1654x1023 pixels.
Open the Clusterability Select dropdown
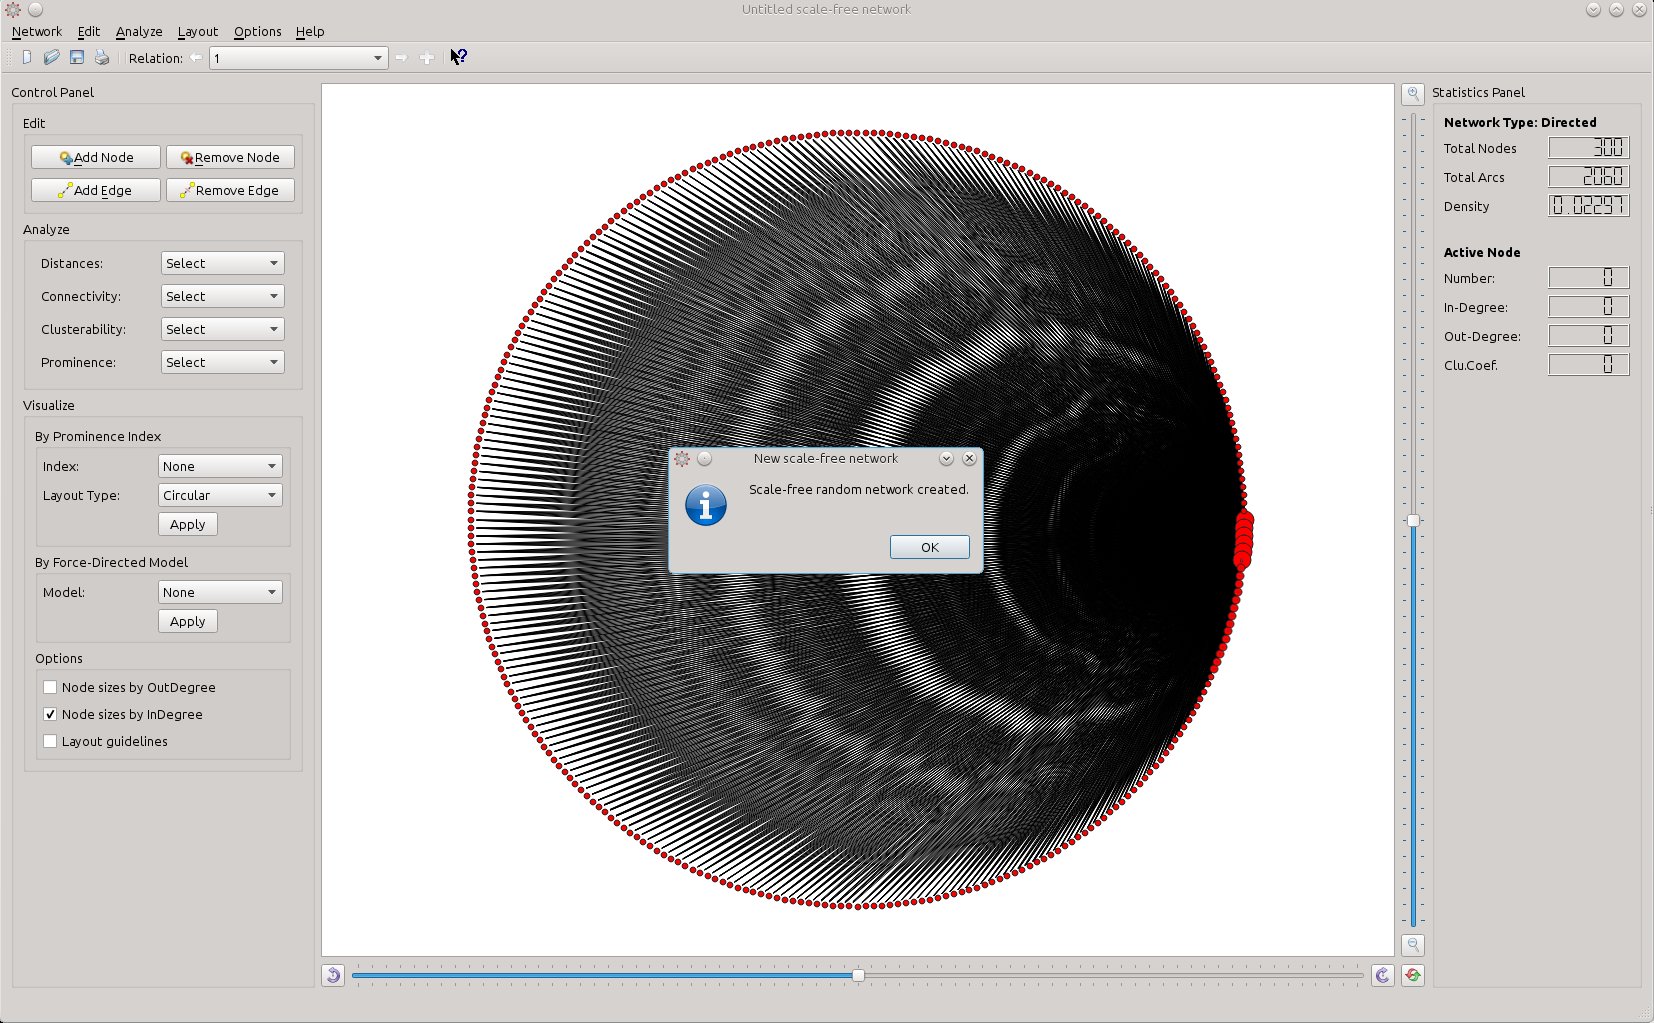pyautogui.click(x=222, y=329)
